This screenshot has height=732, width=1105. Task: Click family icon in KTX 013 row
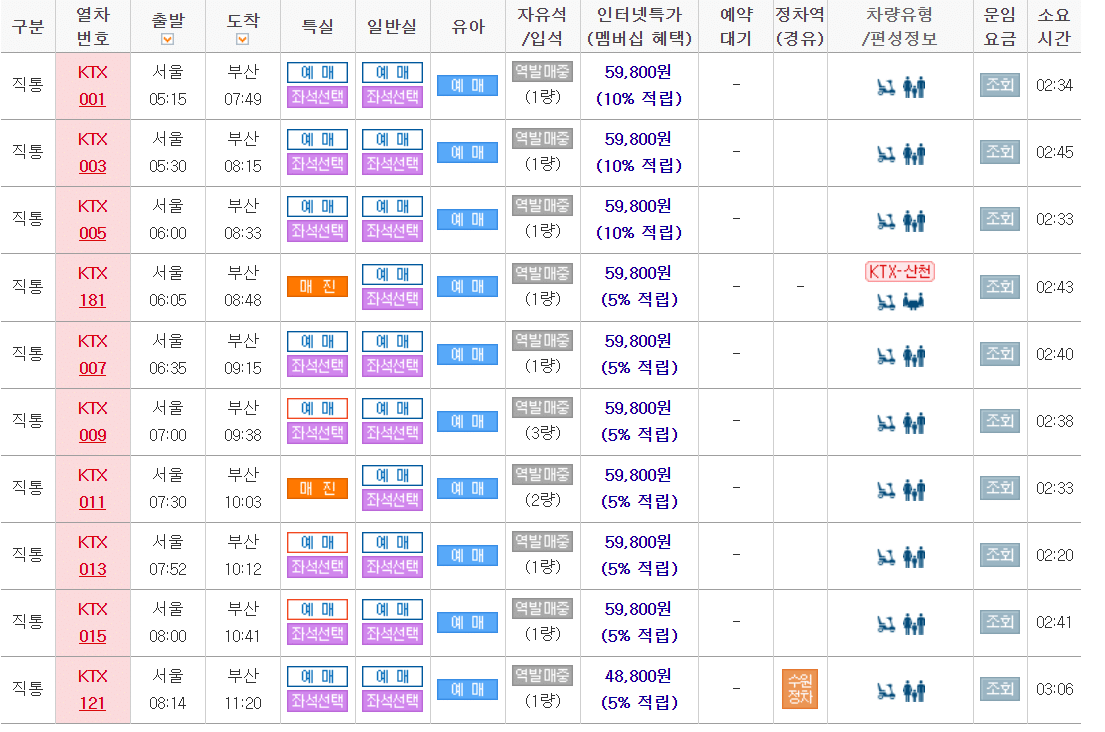(914, 557)
